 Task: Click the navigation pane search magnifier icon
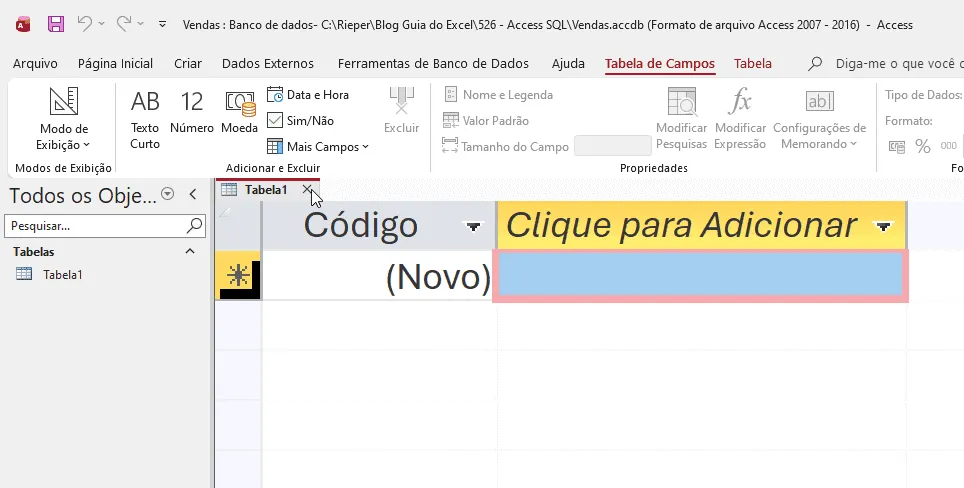click(x=194, y=226)
